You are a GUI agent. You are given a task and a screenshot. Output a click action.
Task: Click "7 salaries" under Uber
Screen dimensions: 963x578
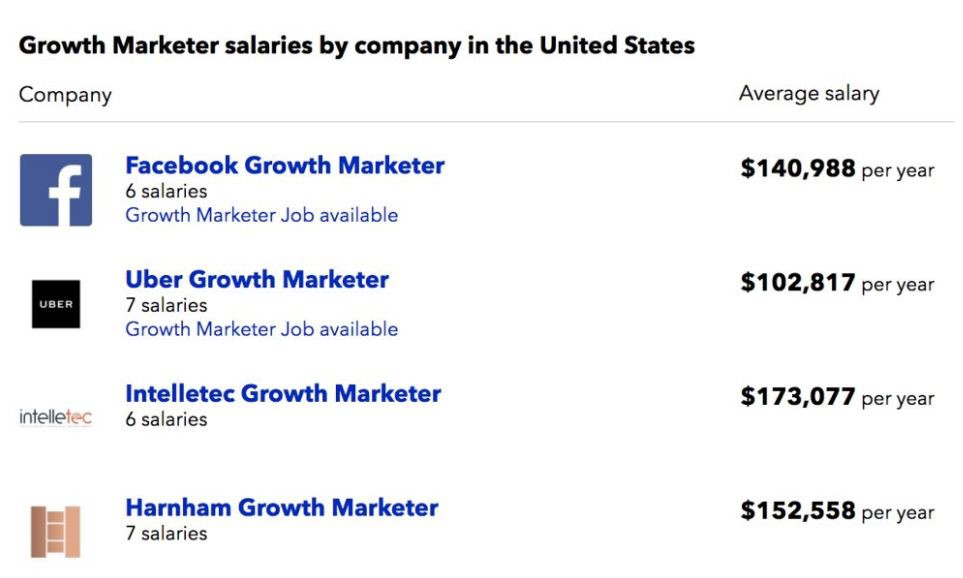point(166,305)
